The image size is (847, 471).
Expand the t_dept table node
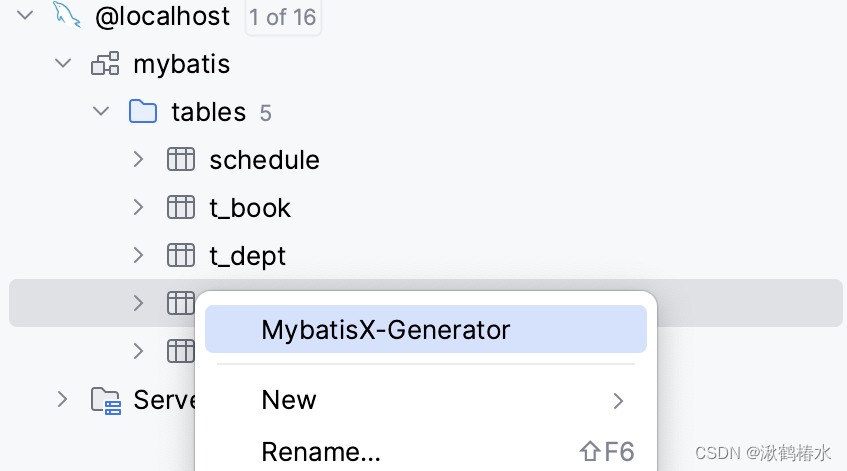click(139, 255)
